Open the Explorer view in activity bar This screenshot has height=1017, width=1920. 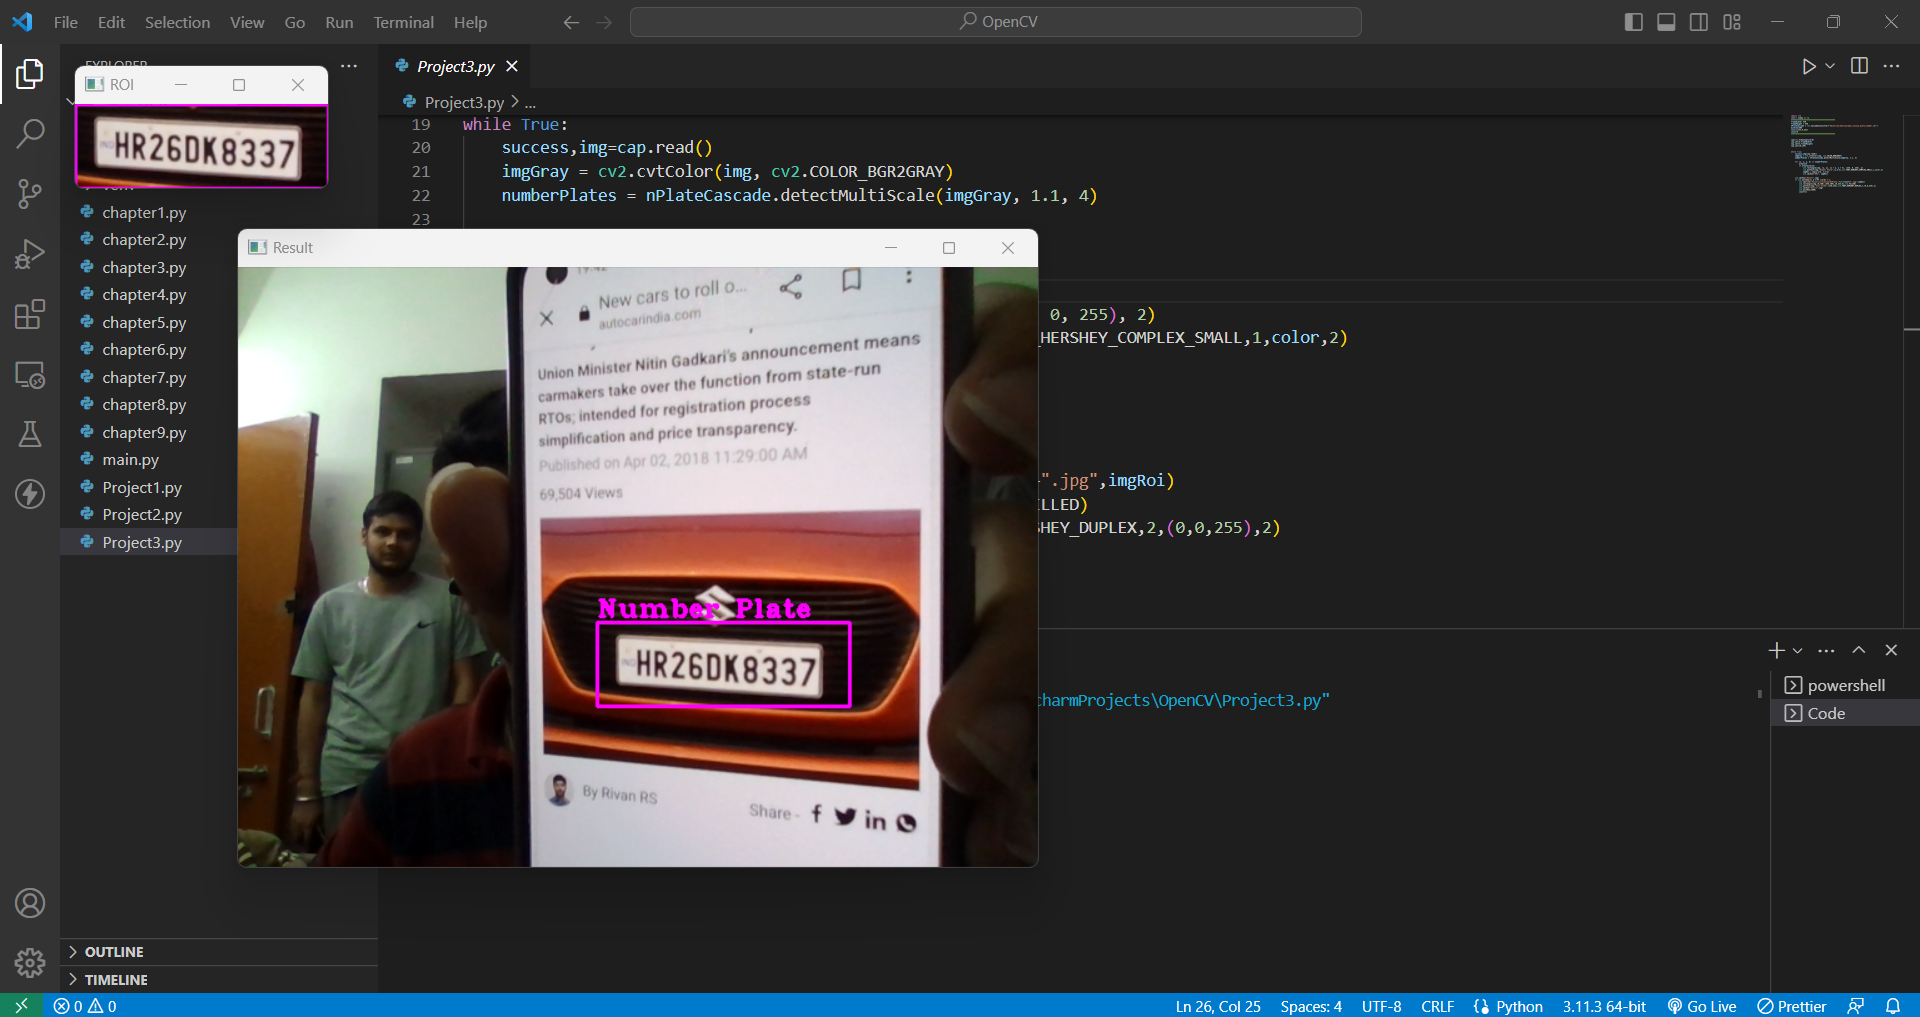pos(30,74)
